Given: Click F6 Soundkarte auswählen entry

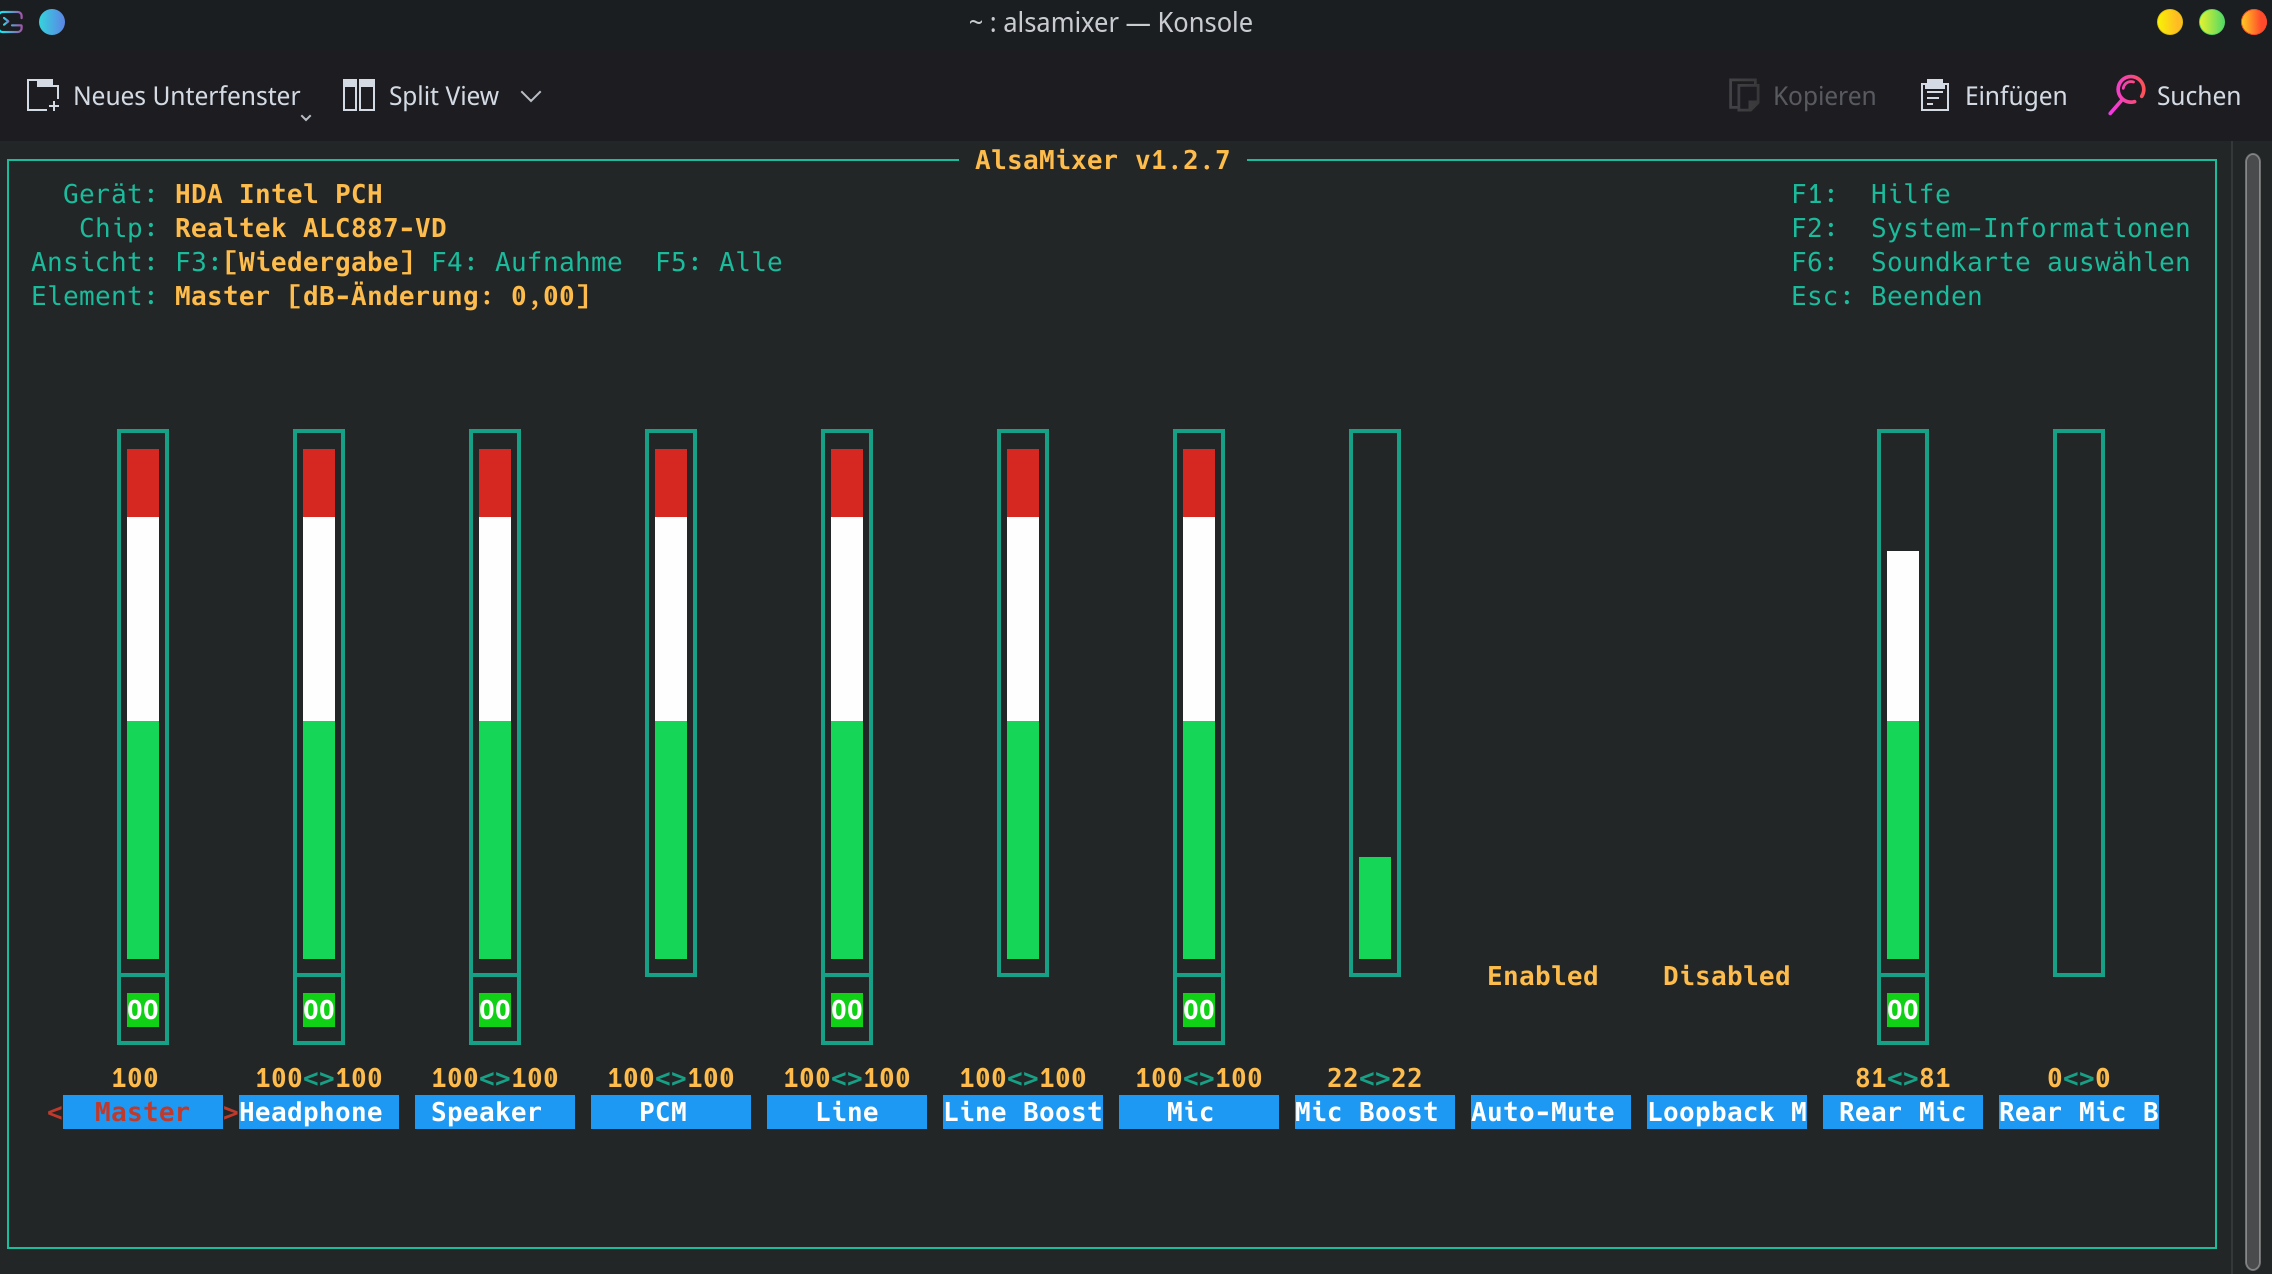Looking at the screenshot, I should point(1991,262).
